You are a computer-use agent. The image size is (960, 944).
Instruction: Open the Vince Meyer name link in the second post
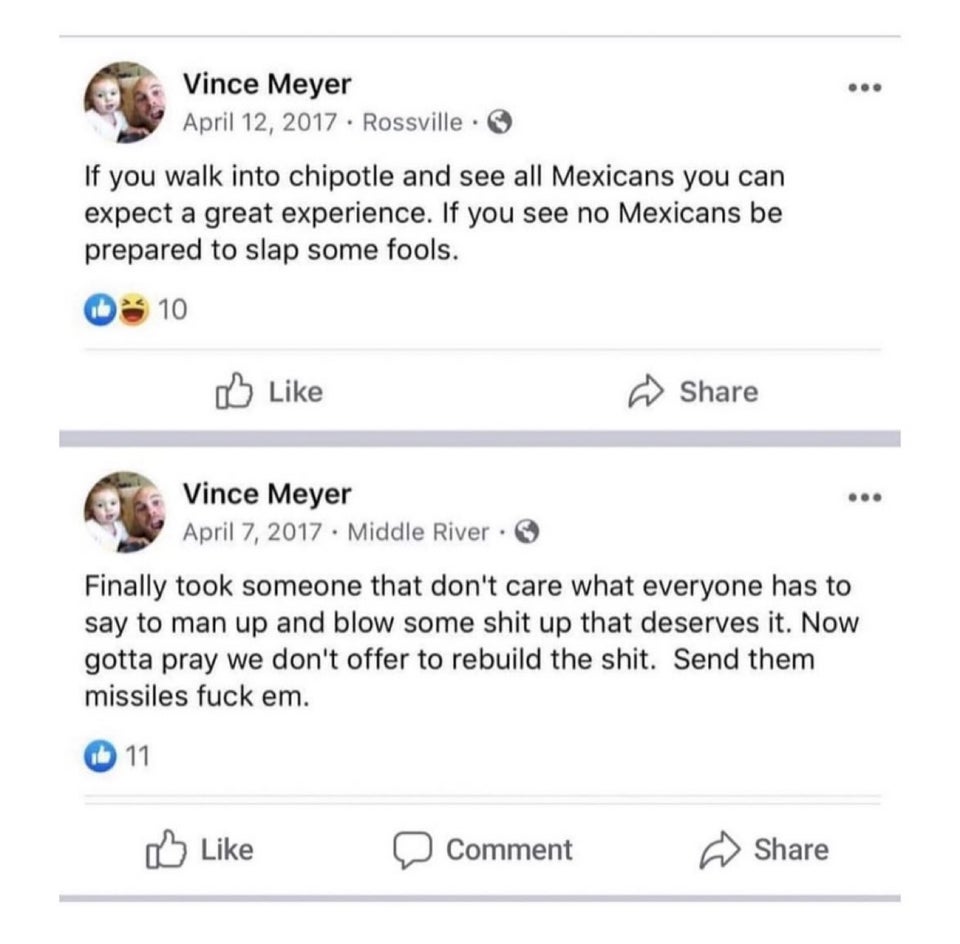click(x=267, y=494)
